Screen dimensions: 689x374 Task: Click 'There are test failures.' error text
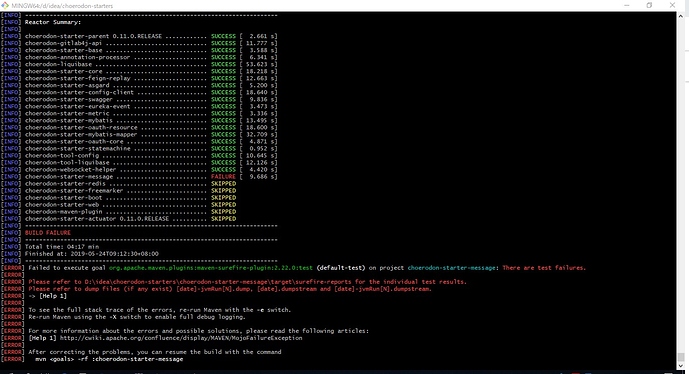[544, 268]
